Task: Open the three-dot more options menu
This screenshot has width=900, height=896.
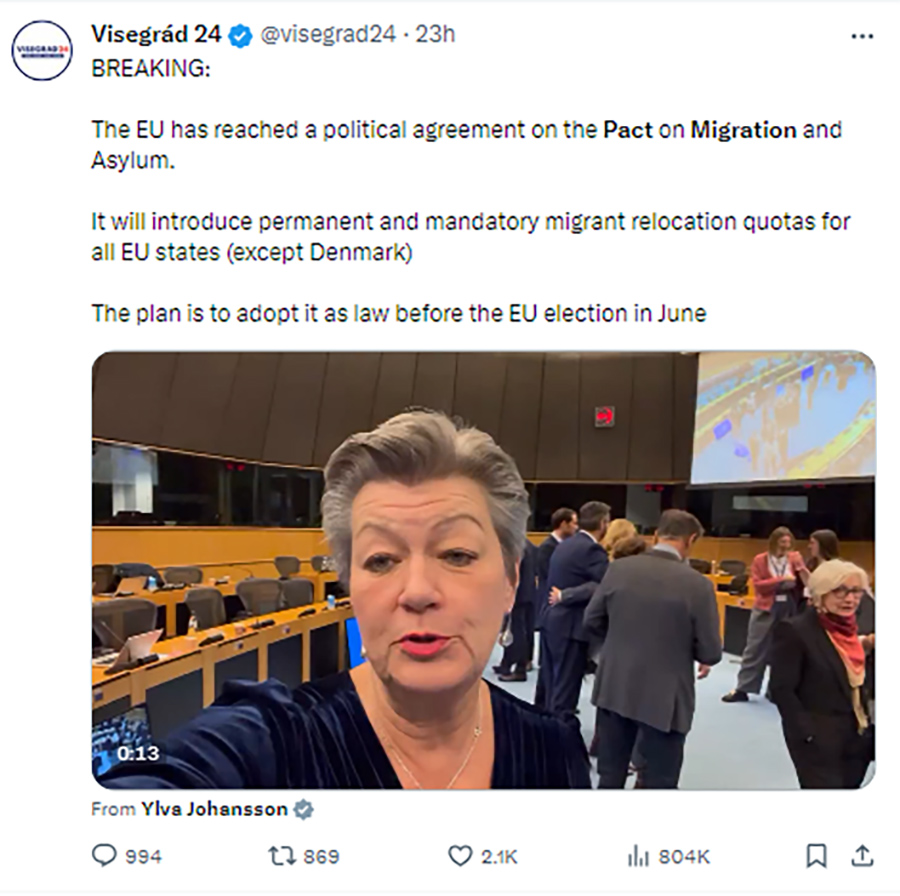Action: coord(862,36)
